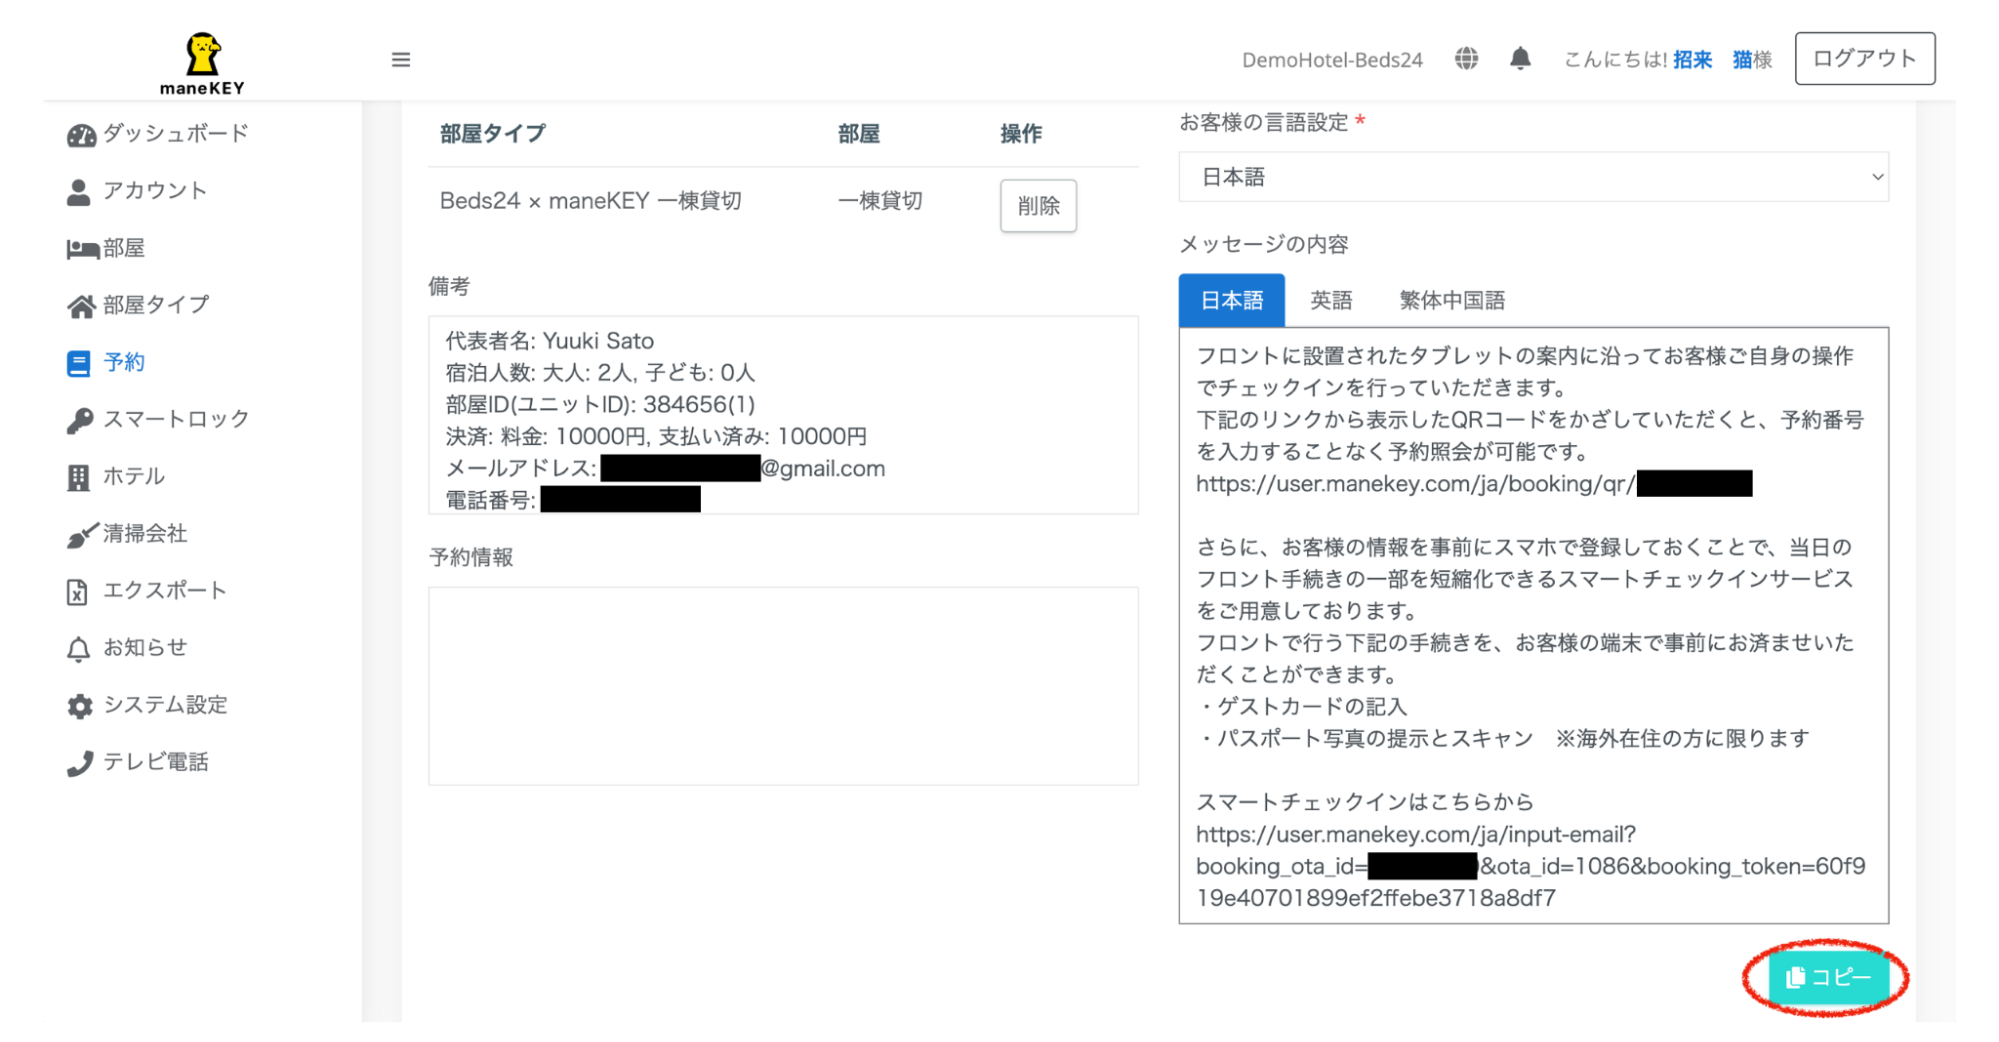Open notifications bell in header
Image resolution: width=1999 pixels, height=1042 pixels.
click(x=1520, y=59)
